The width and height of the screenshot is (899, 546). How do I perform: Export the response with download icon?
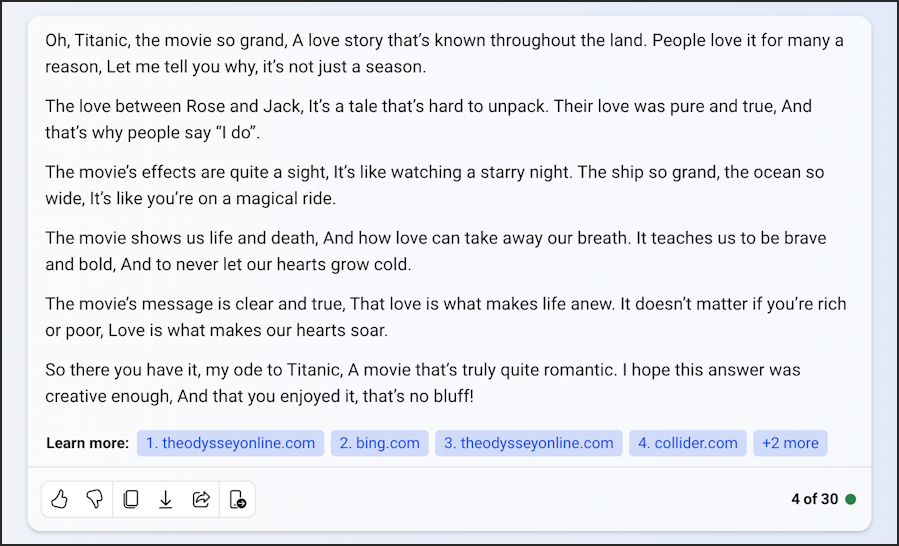pos(166,499)
